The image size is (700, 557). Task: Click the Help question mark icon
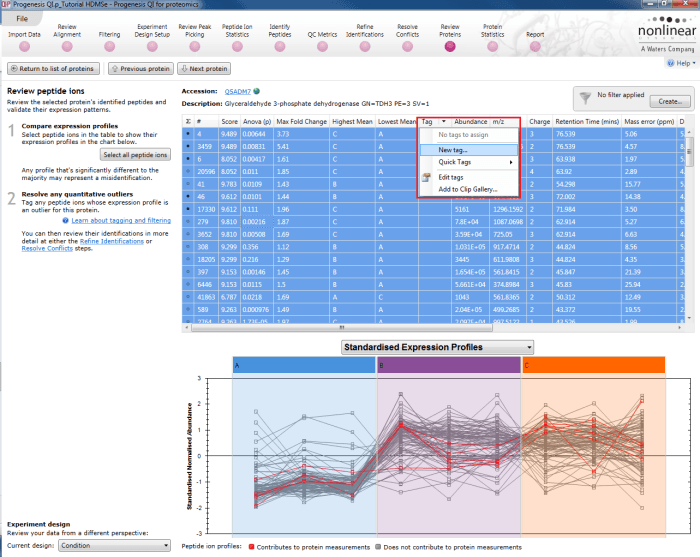[x=671, y=63]
